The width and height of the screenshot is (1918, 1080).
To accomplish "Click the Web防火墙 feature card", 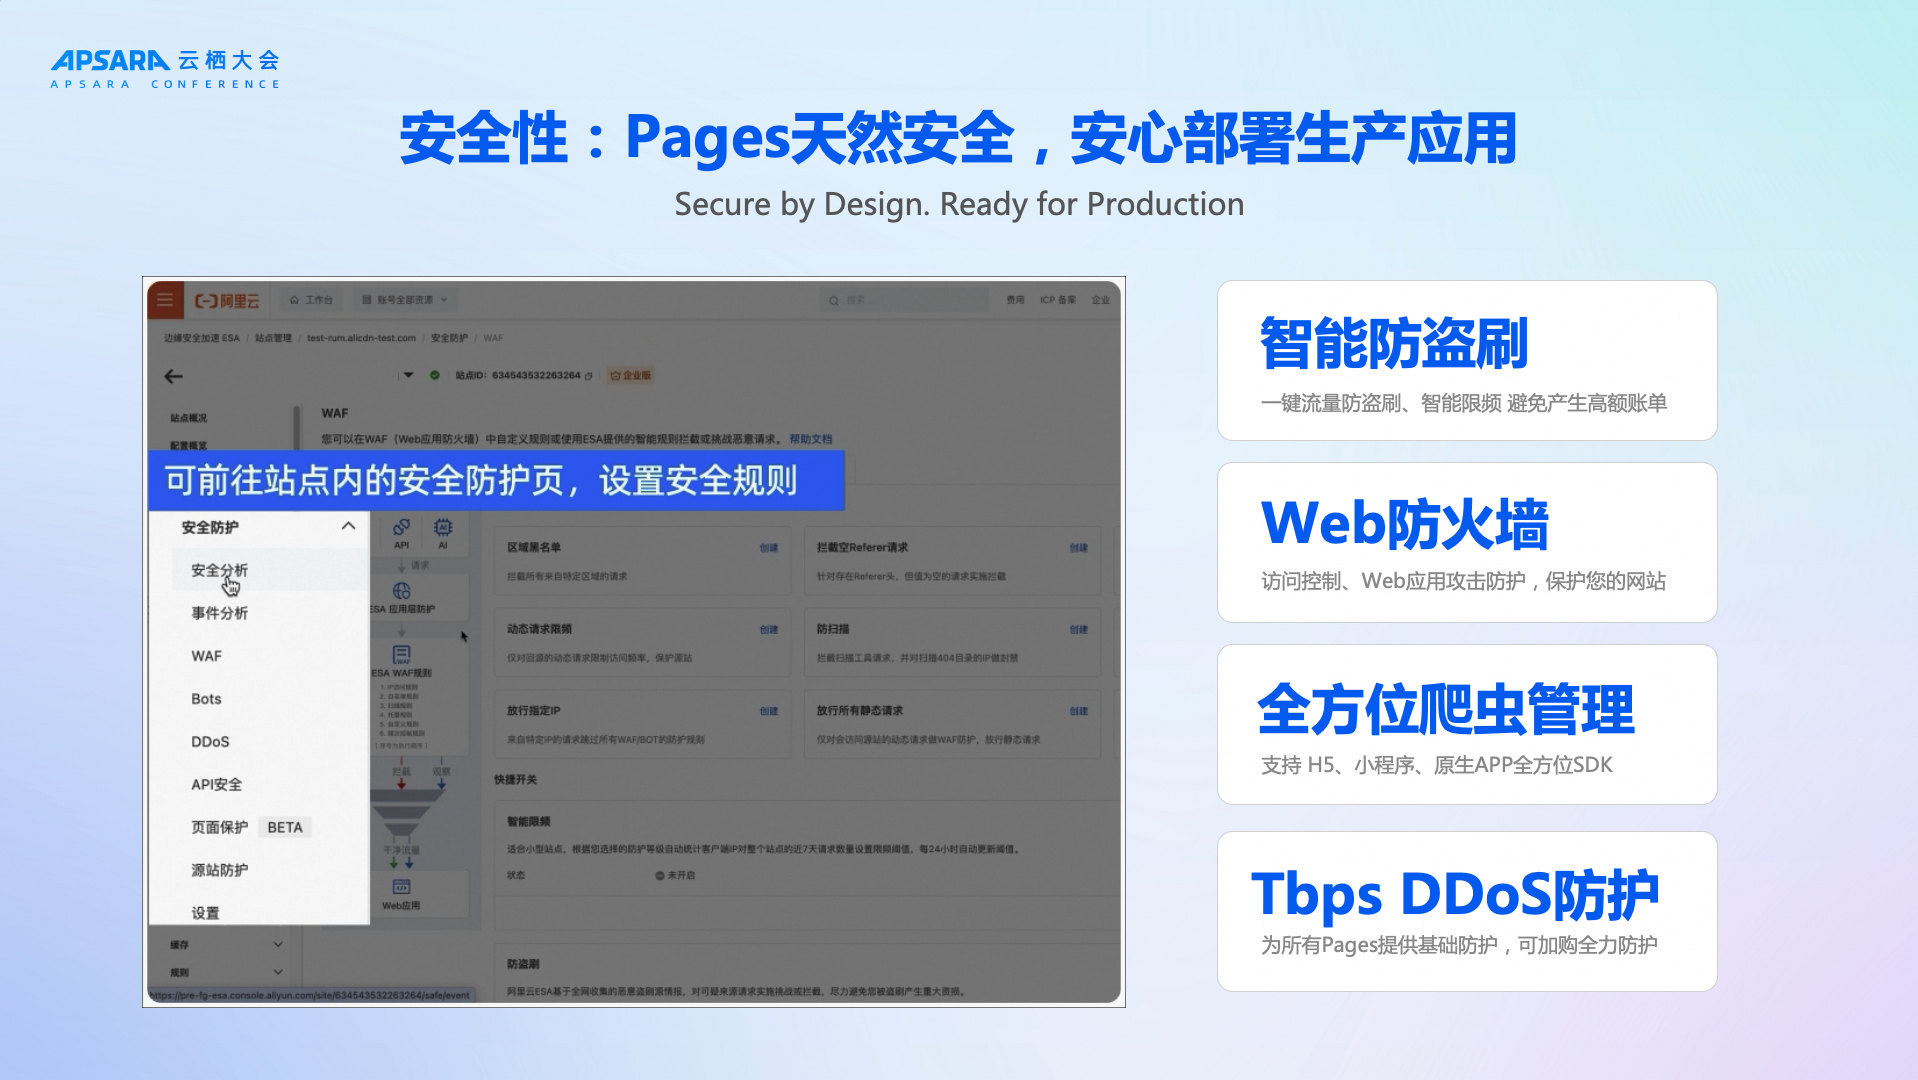I will [1467, 542].
